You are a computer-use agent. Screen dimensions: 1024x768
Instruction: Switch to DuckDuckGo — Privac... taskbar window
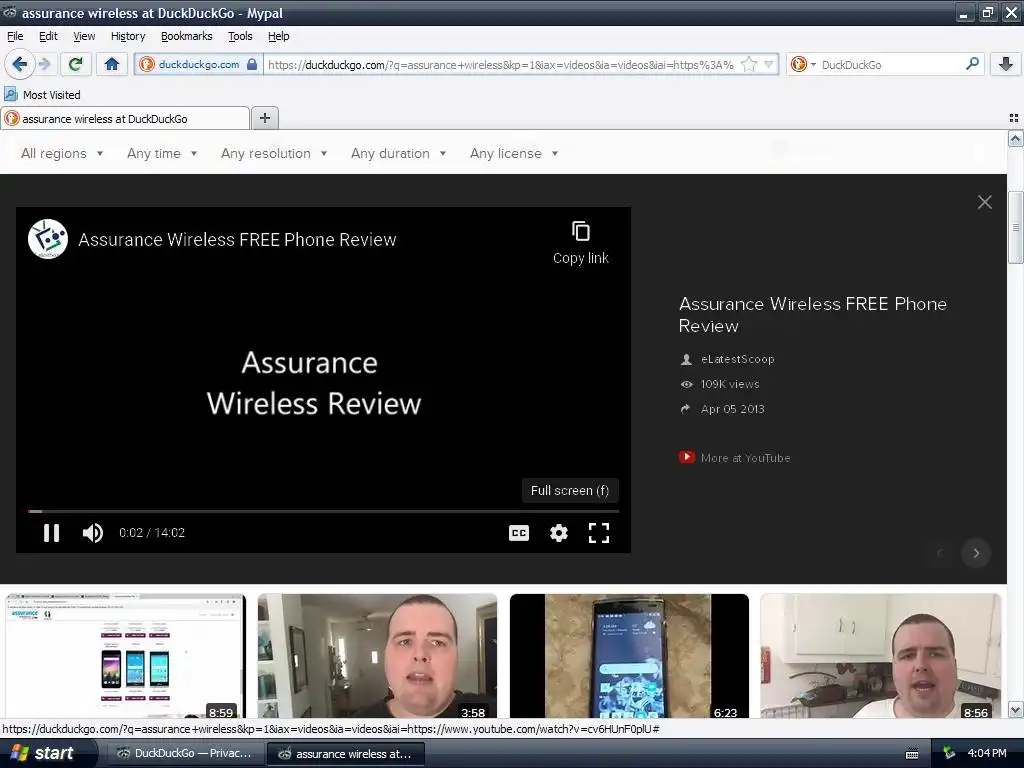184,753
